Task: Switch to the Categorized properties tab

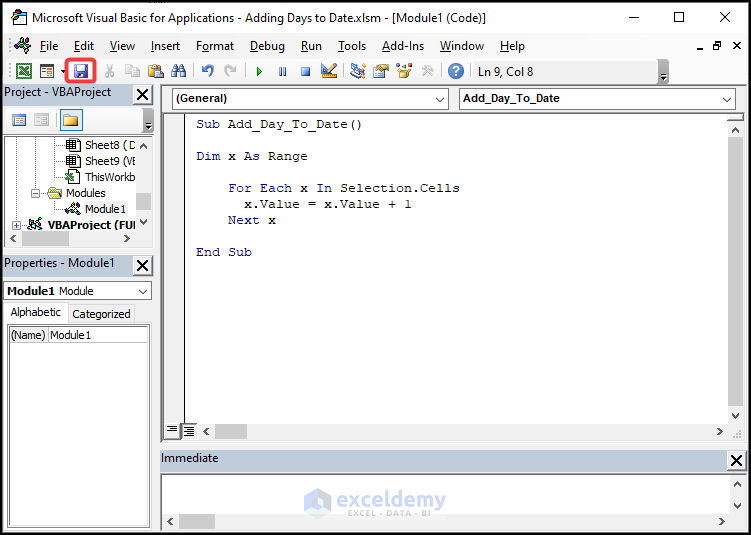Action: [x=101, y=314]
